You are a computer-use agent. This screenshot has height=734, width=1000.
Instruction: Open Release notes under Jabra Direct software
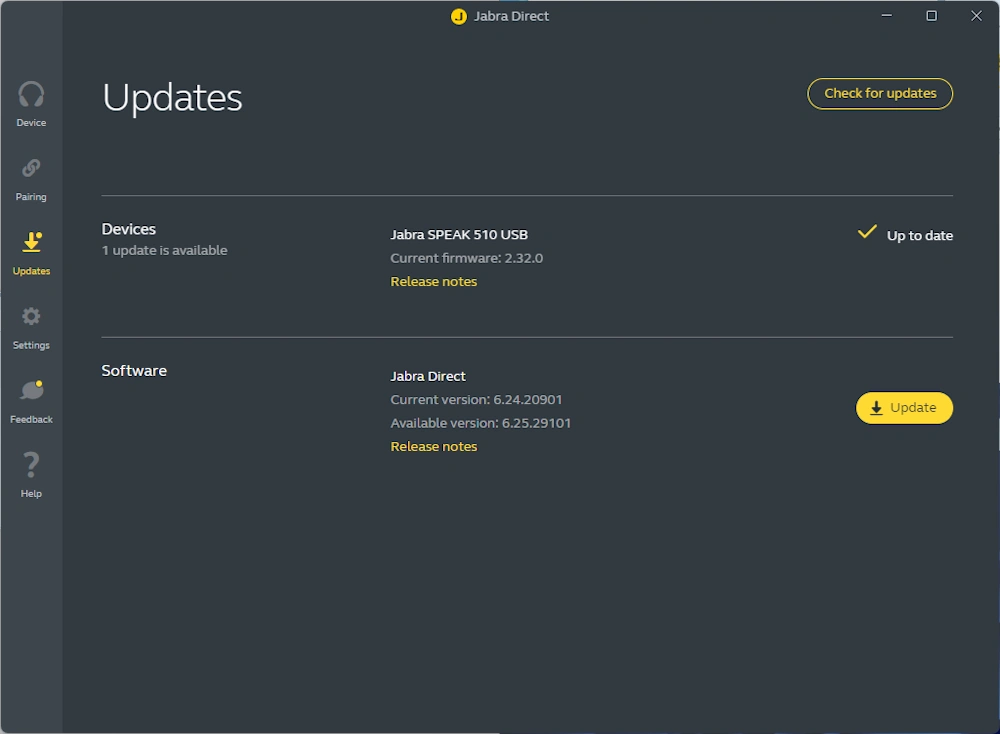click(433, 447)
